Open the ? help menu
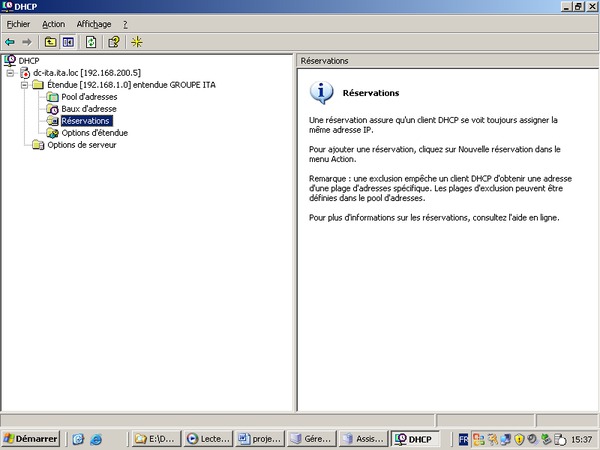 tap(125, 23)
